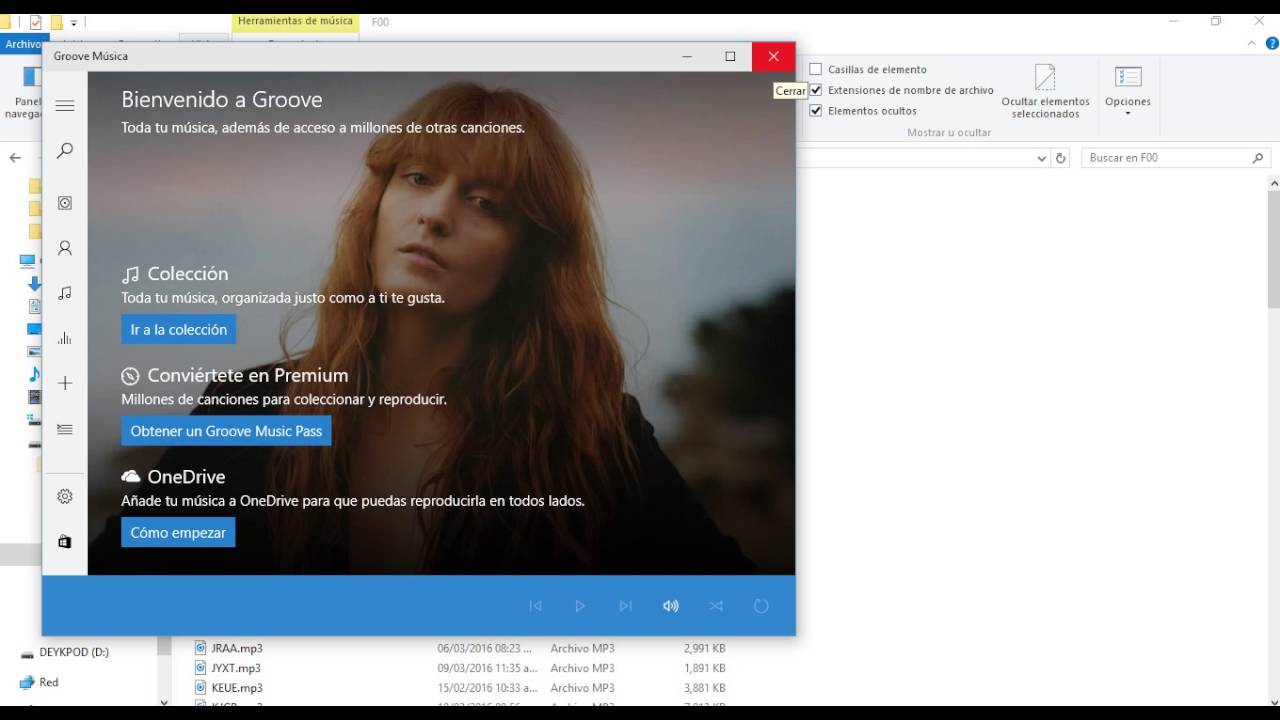Select DEYKPOD (D:) drive in the navigation pane

click(x=74, y=652)
